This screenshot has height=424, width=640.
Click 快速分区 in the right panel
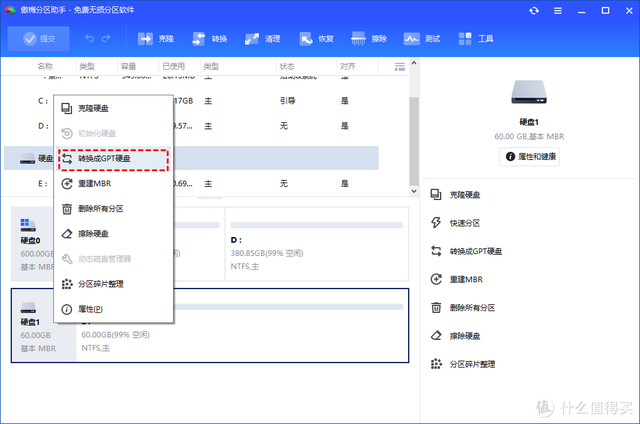point(456,223)
